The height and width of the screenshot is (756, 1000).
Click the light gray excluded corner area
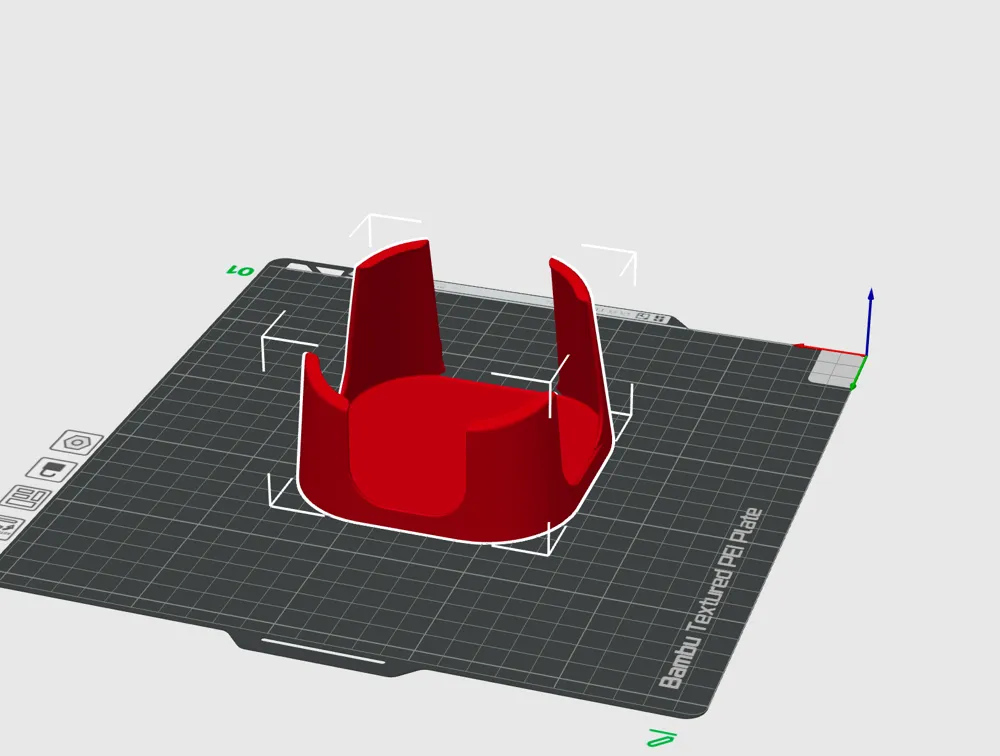tap(833, 368)
